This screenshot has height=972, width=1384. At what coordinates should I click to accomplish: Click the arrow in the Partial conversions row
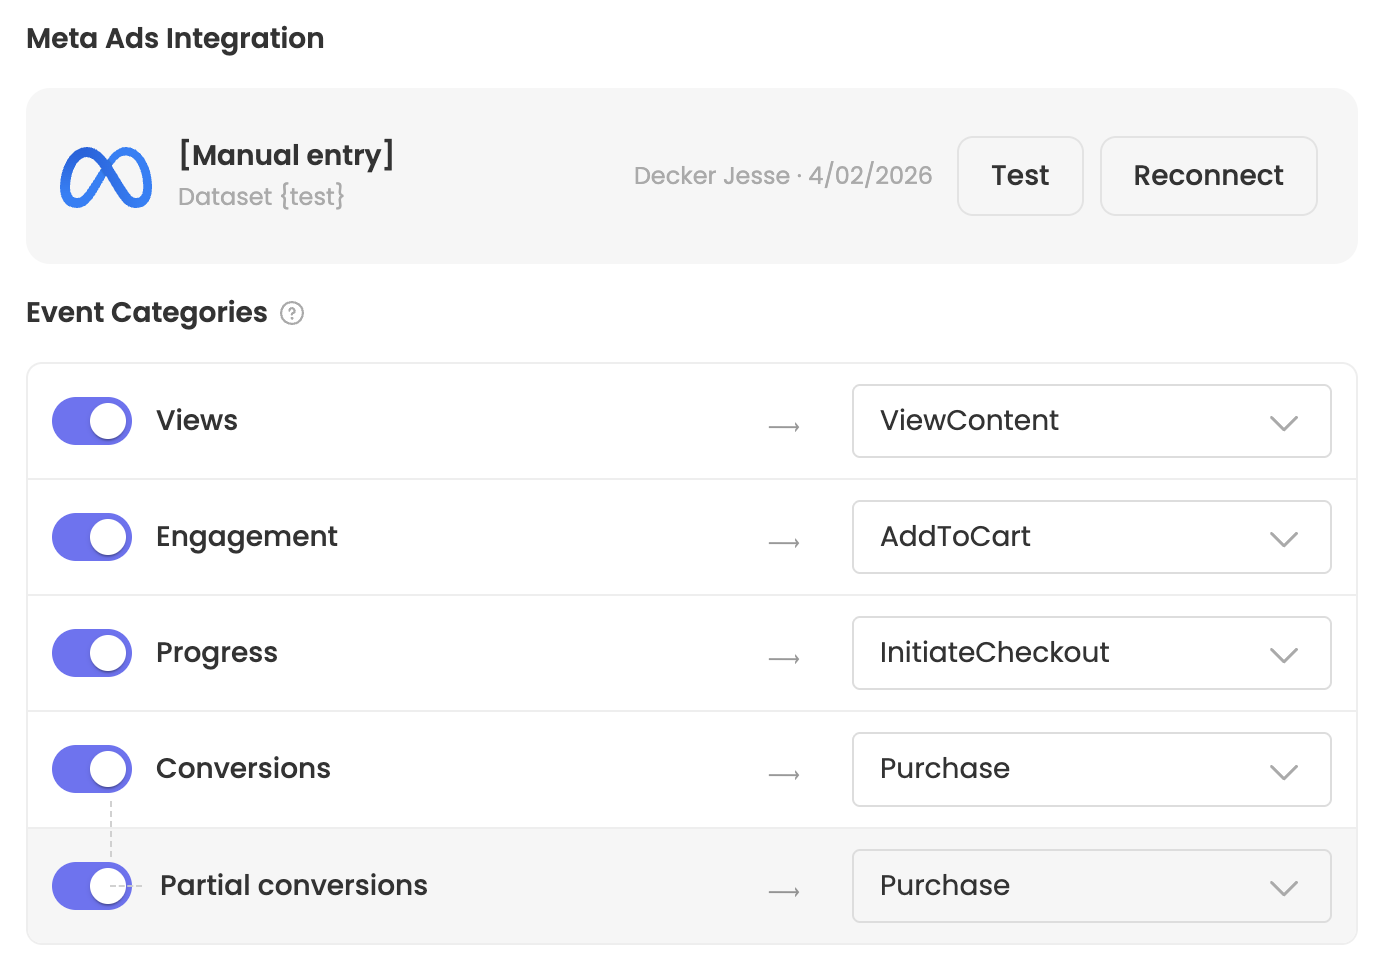click(784, 892)
